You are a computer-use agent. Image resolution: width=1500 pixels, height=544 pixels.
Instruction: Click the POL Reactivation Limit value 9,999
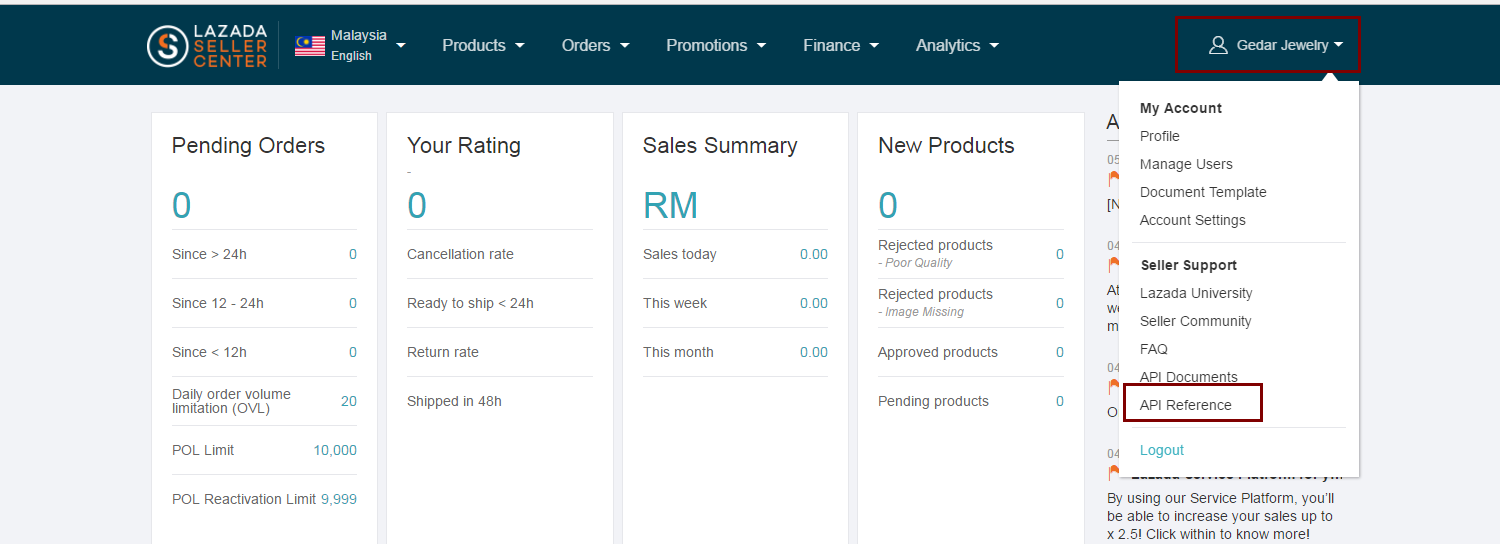(x=339, y=499)
